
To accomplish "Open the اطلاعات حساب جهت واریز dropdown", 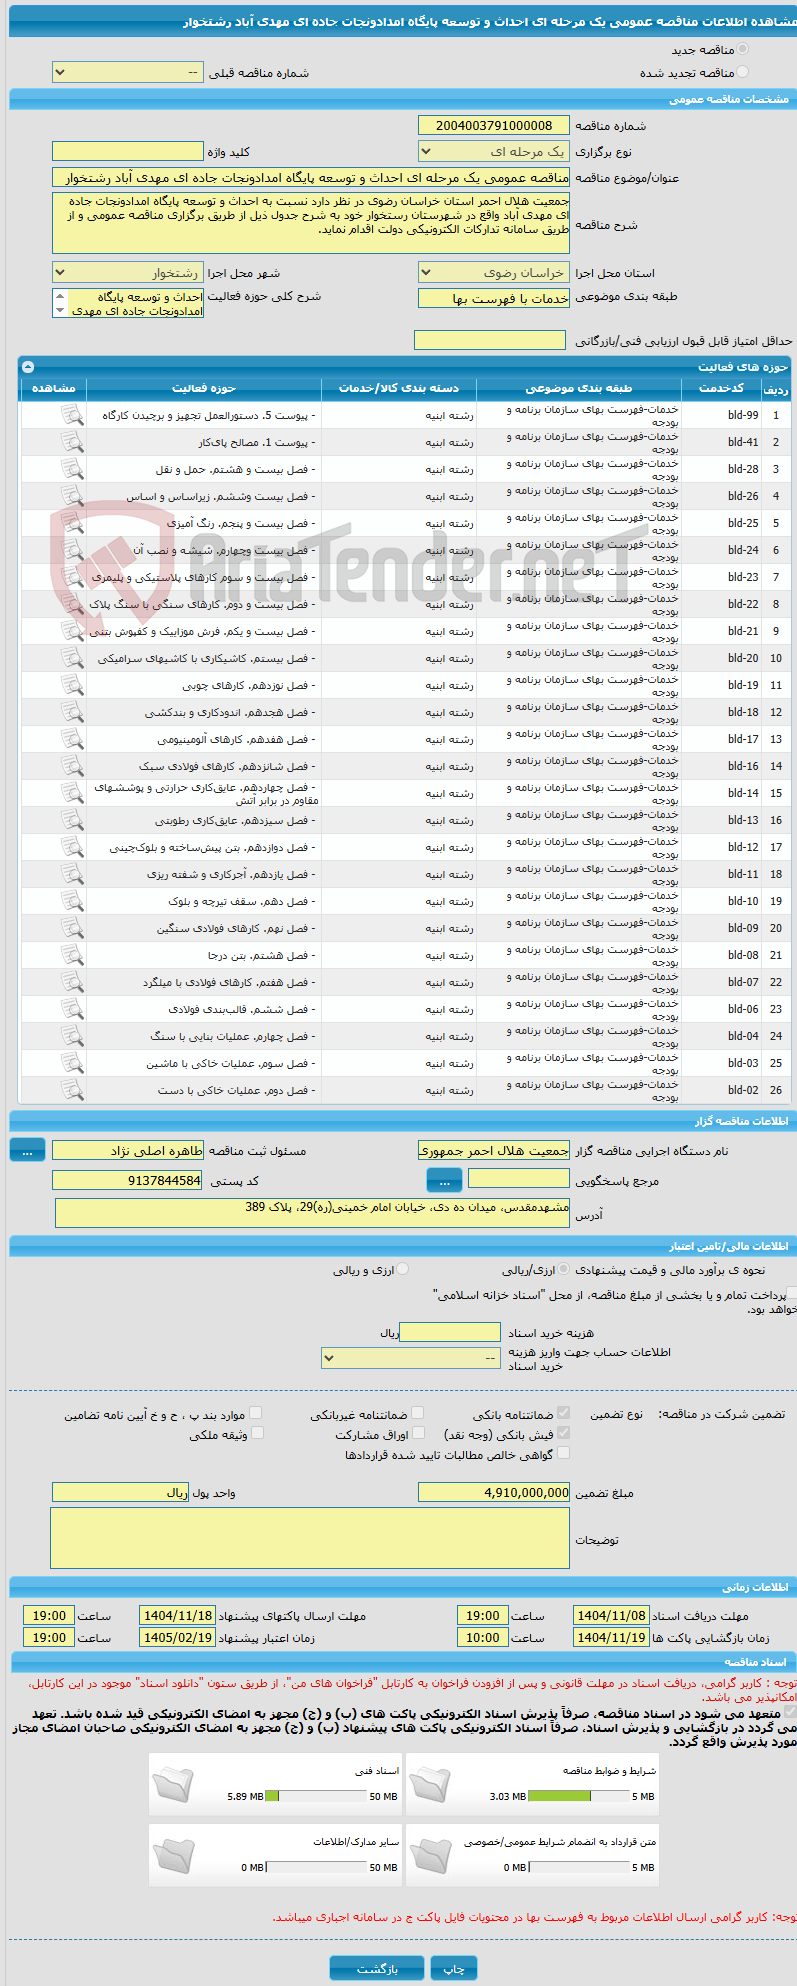I will coord(411,1358).
